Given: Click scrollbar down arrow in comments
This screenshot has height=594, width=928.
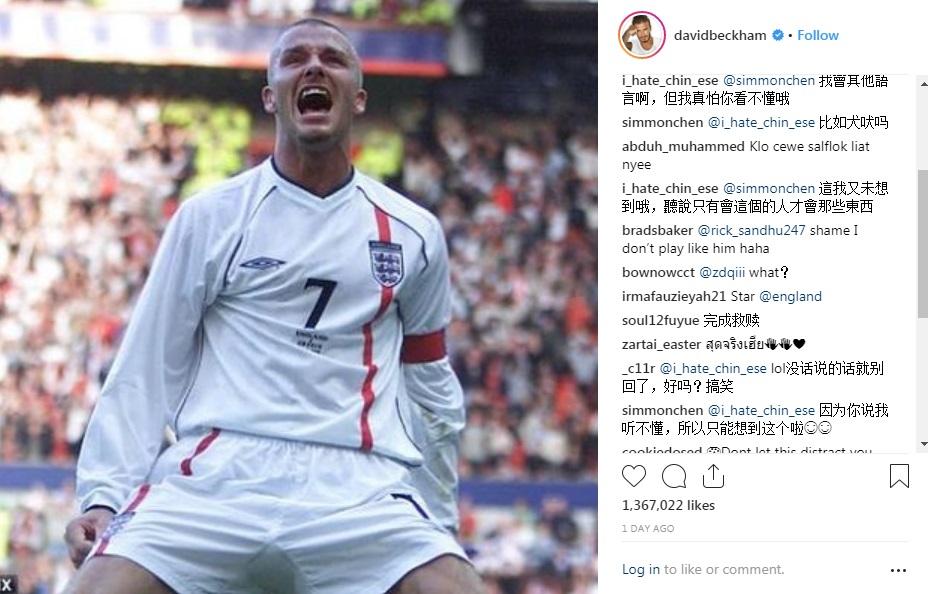Looking at the screenshot, I should point(923,444).
